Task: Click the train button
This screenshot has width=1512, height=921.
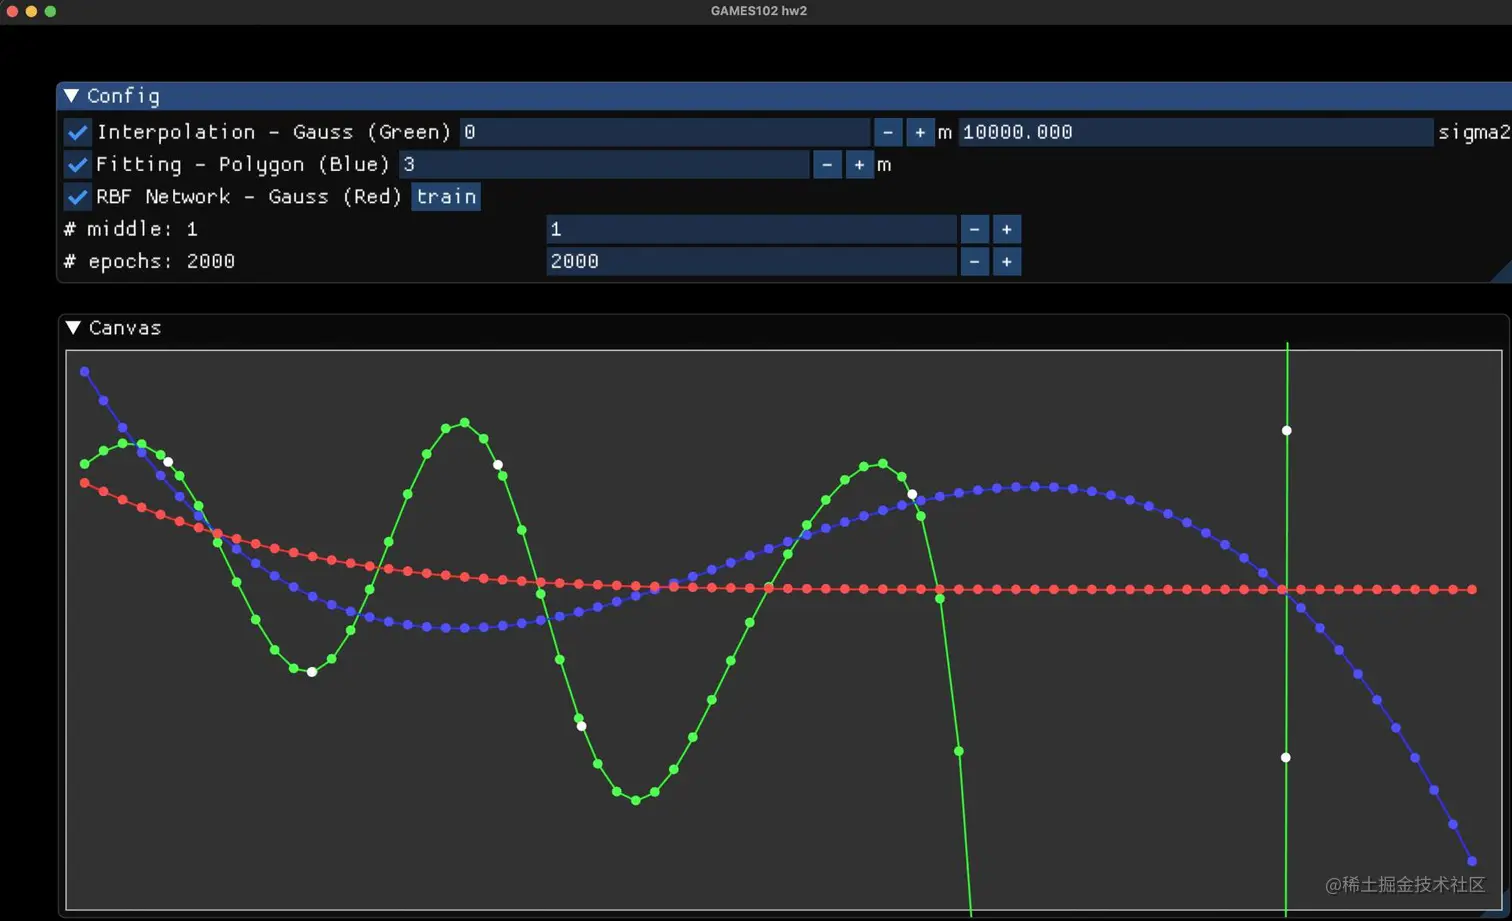Action: pos(446,197)
